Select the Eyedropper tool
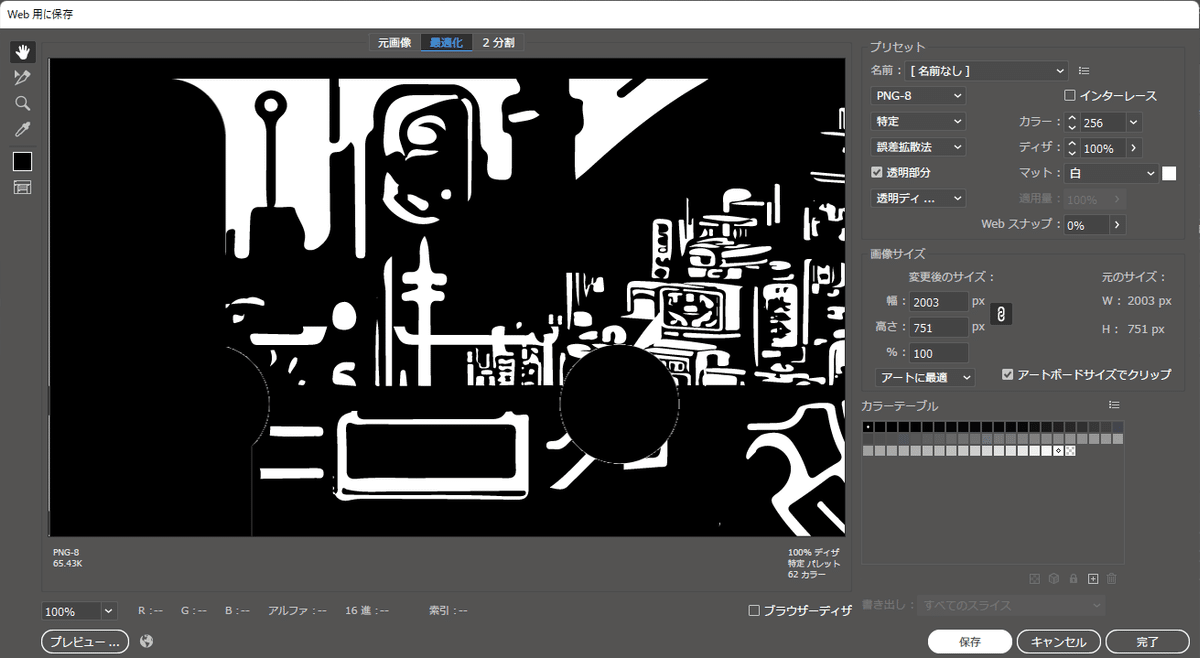 click(22, 129)
